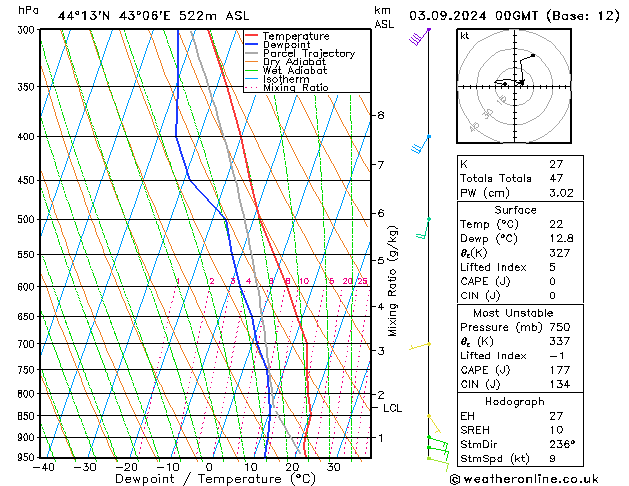The width and height of the screenshot is (629, 486).
Task: Click the Most Unstable Lifted Index value -1
Action: [x=557, y=356]
